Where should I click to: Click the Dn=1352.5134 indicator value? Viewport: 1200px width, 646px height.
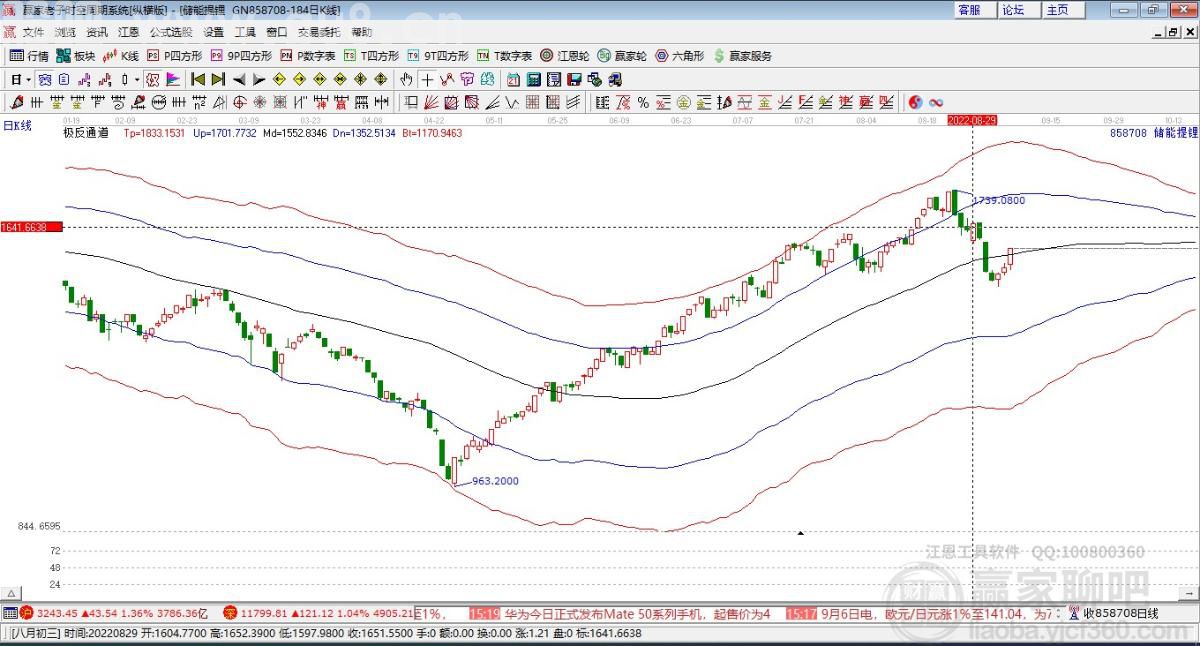(x=364, y=132)
